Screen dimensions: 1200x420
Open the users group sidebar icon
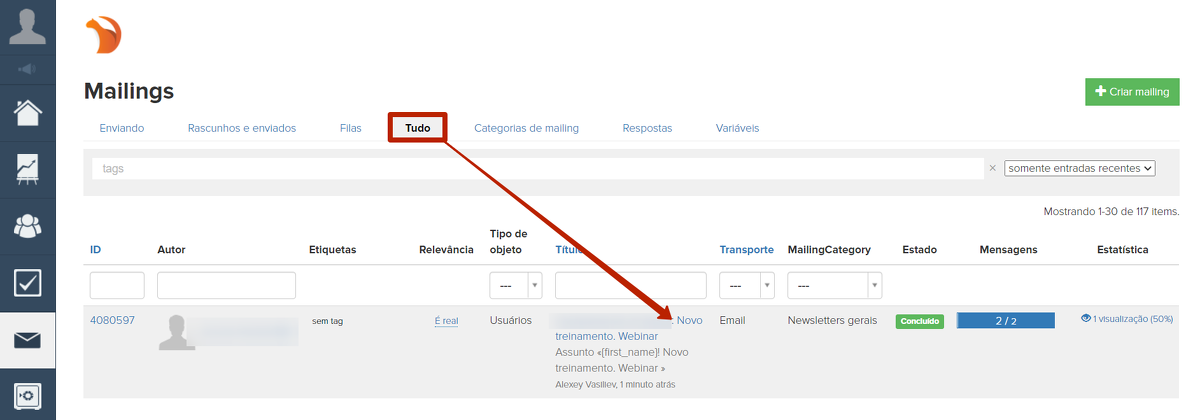click(x=28, y=226)
